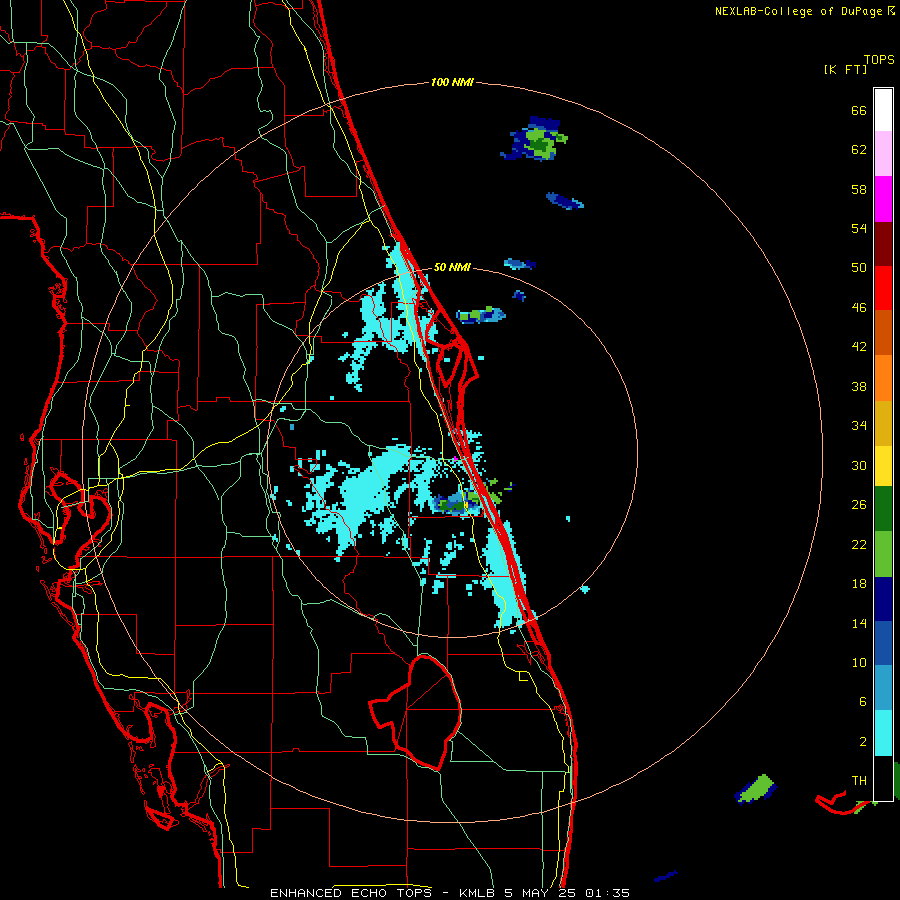Click the 58 legend value
The height and width of the screenshot is (900, 900).
(x=859, y=189)
